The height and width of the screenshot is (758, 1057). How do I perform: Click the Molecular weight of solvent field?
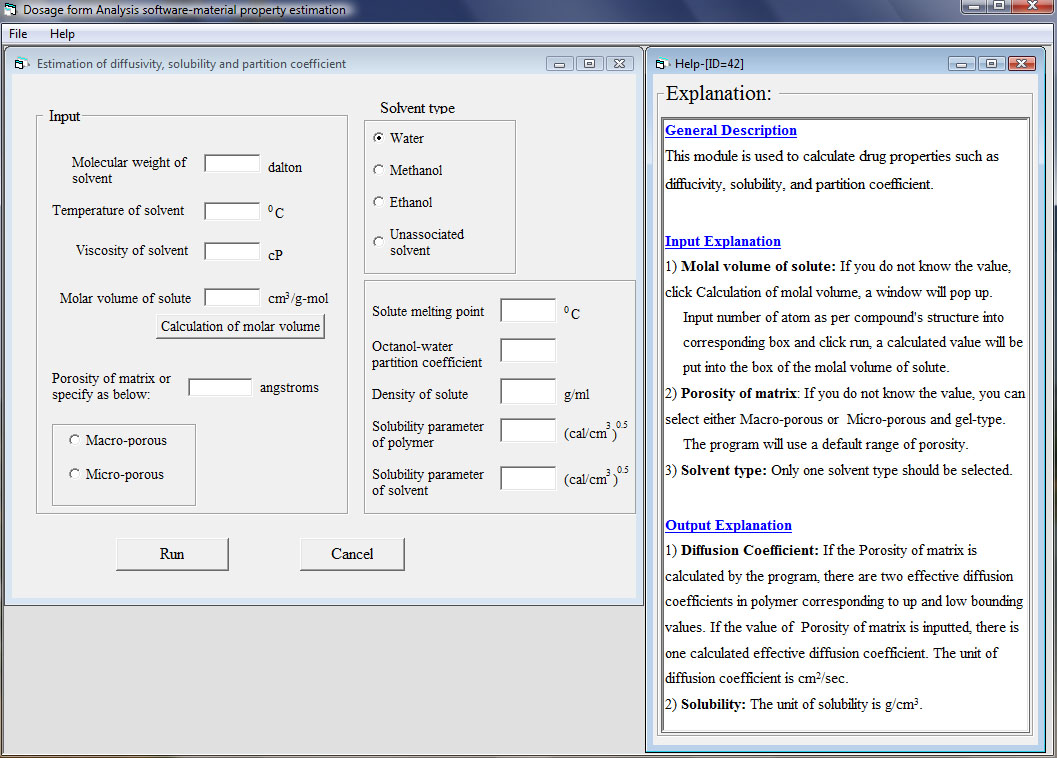point(232,163)
